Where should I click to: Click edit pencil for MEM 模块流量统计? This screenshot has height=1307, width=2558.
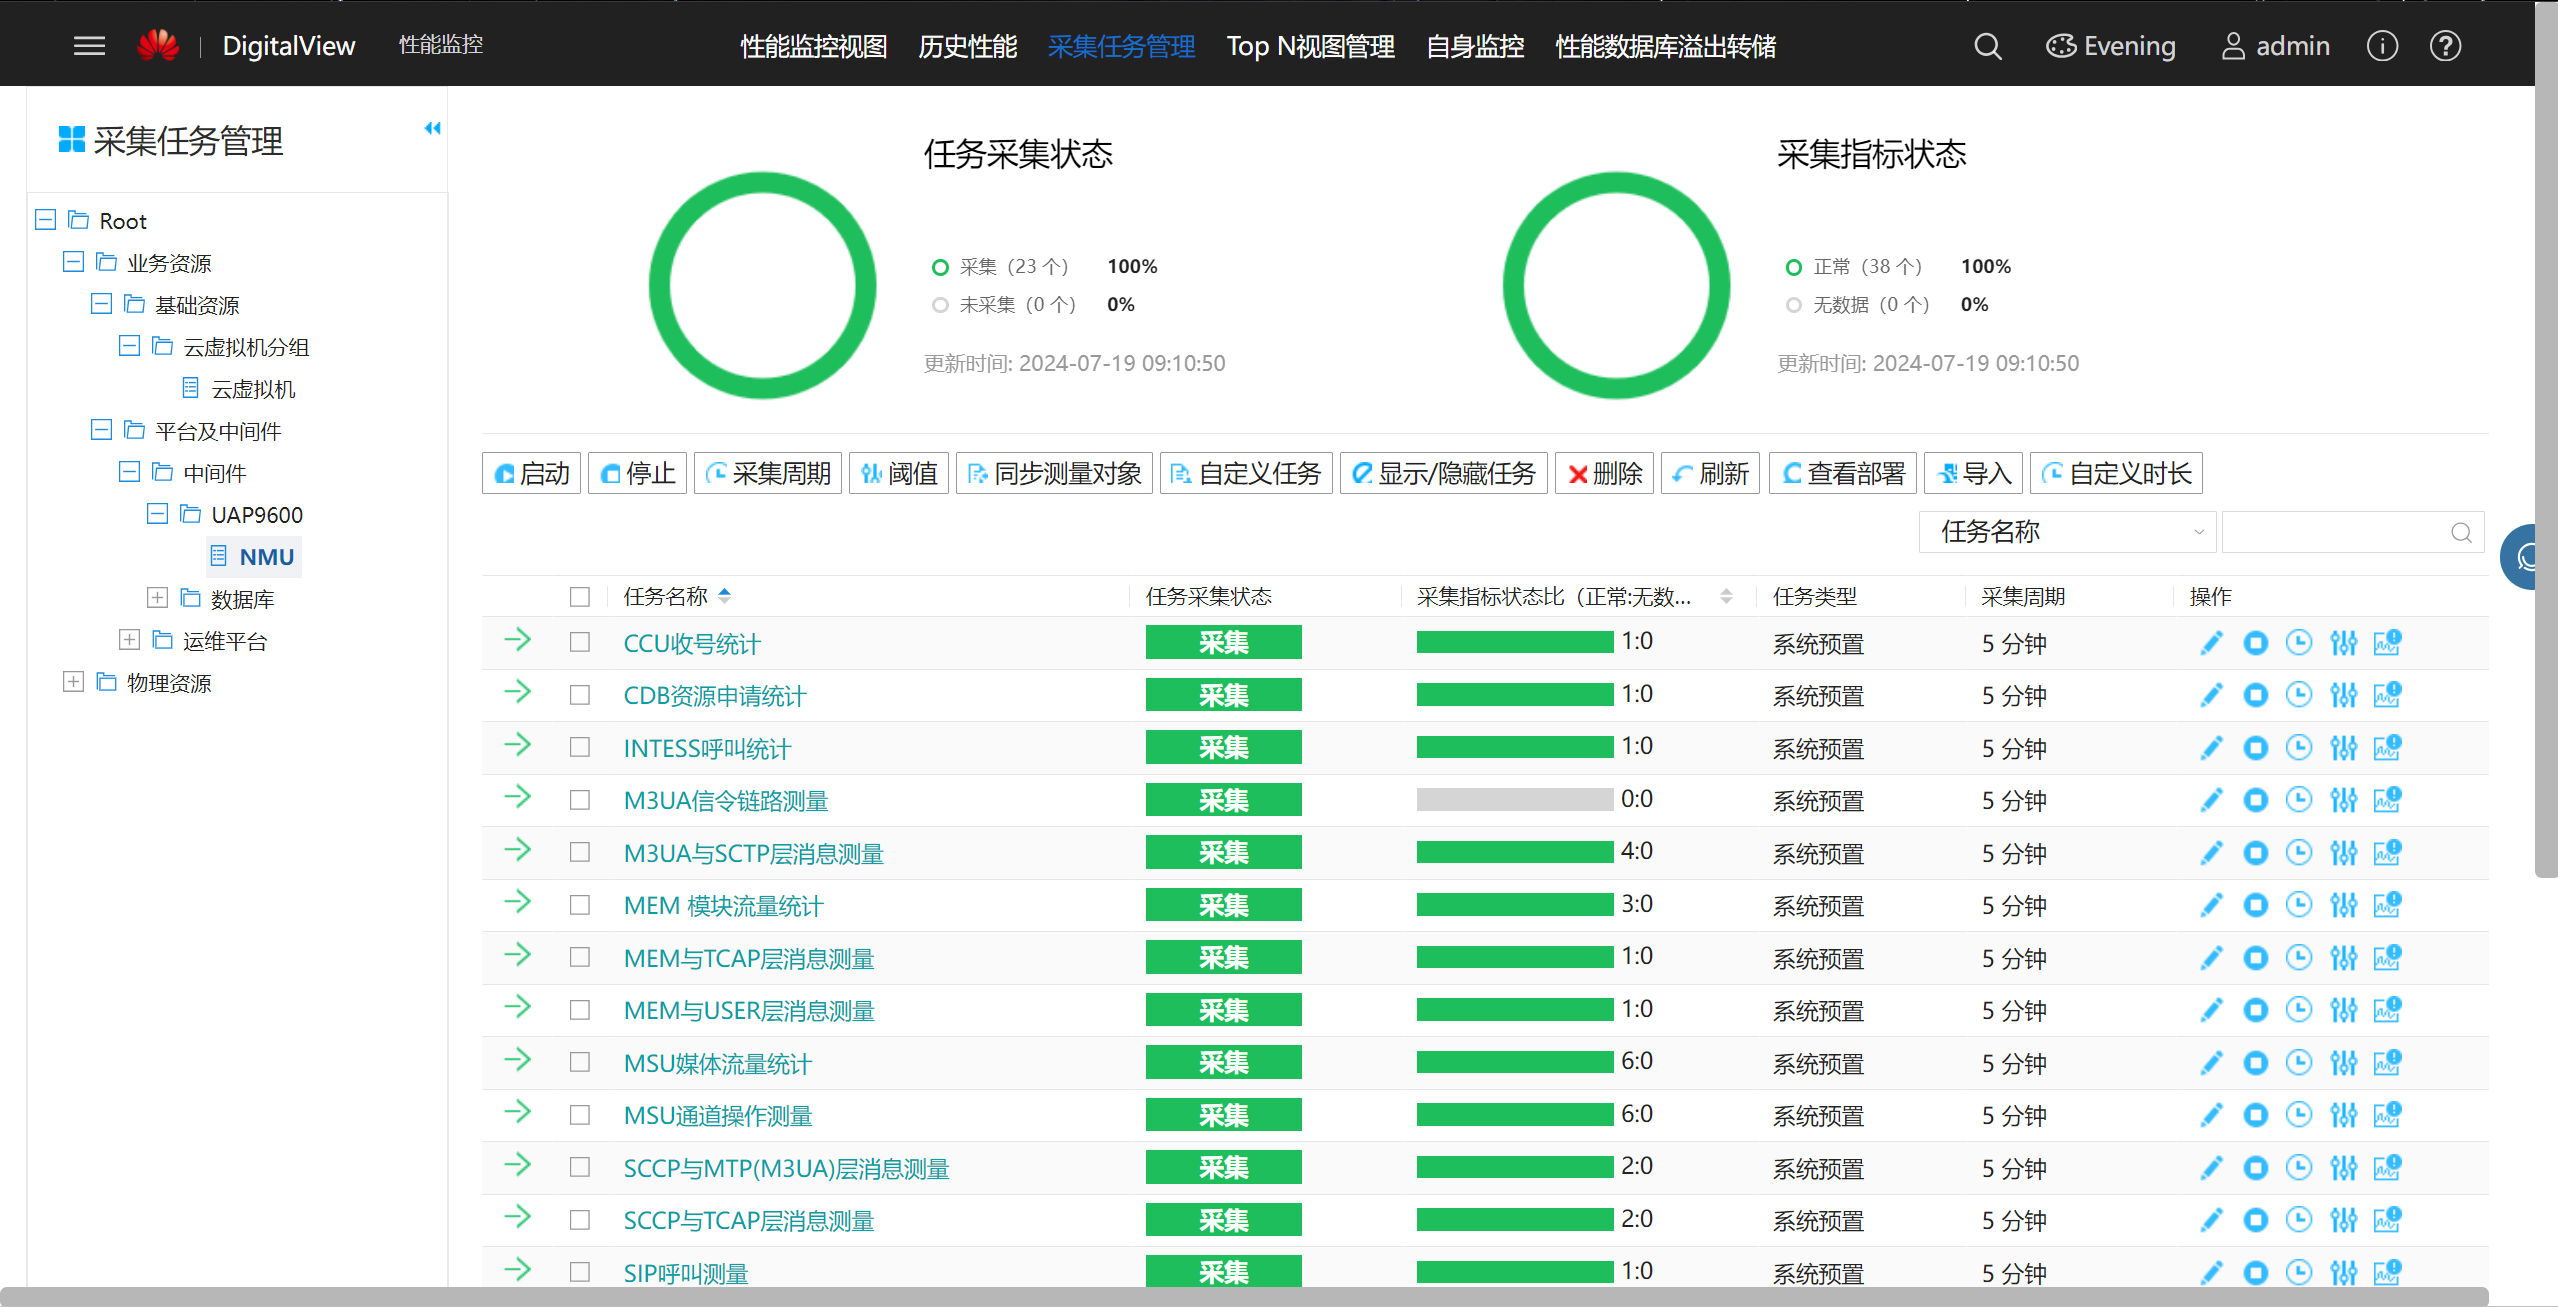[x=2211, y=905]
